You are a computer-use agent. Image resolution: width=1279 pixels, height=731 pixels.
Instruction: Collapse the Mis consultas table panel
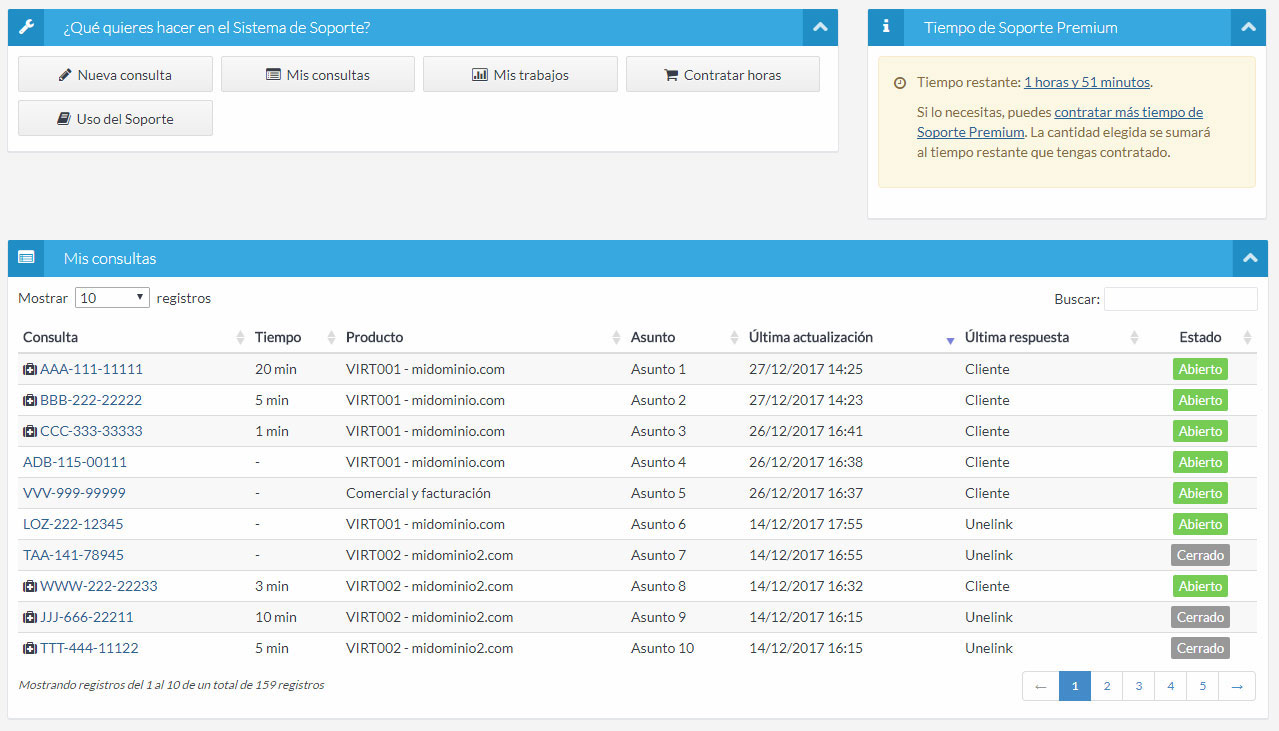(1249, 258)
